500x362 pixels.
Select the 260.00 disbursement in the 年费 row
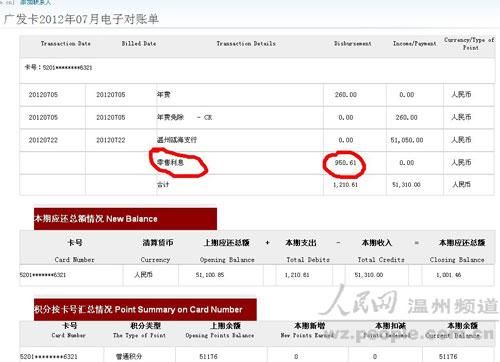[x=346, y=95]
